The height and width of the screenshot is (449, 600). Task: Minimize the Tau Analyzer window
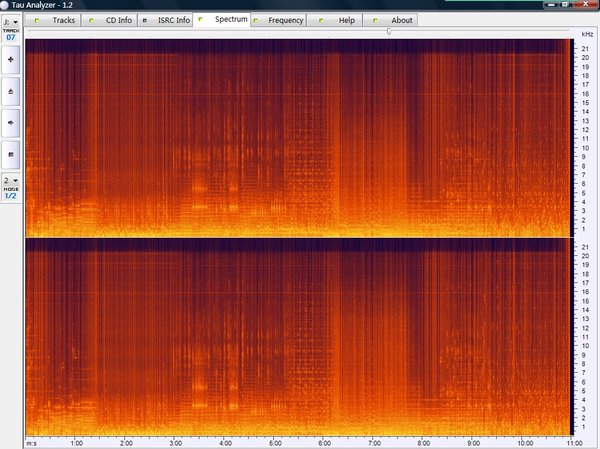[551, 5]
